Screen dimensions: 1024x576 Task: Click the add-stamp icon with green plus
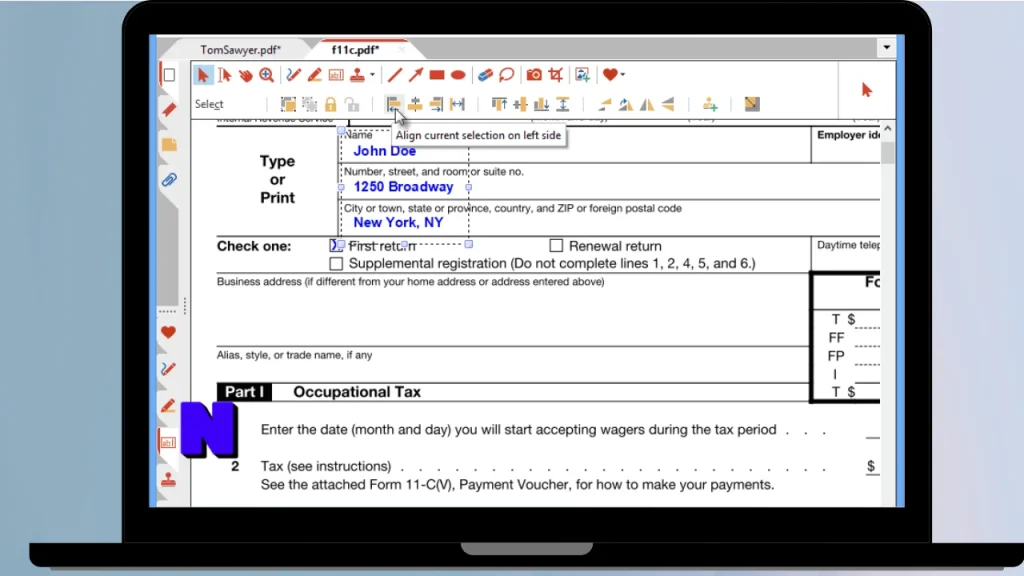[710, 104]
